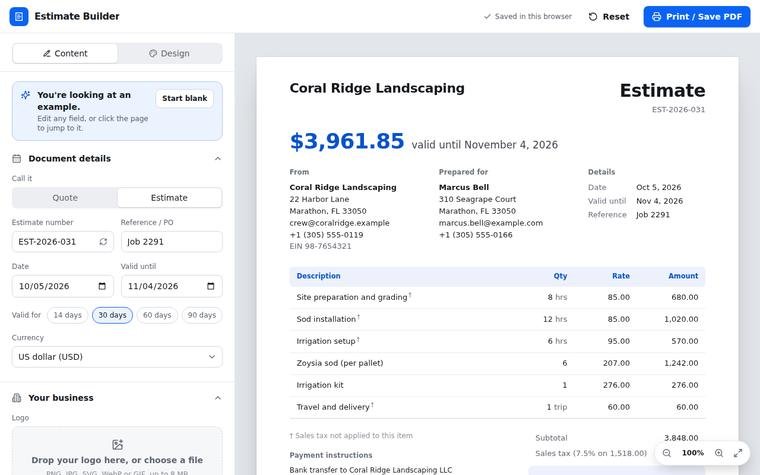Zoom out the preview with minus magnifier

667,453
